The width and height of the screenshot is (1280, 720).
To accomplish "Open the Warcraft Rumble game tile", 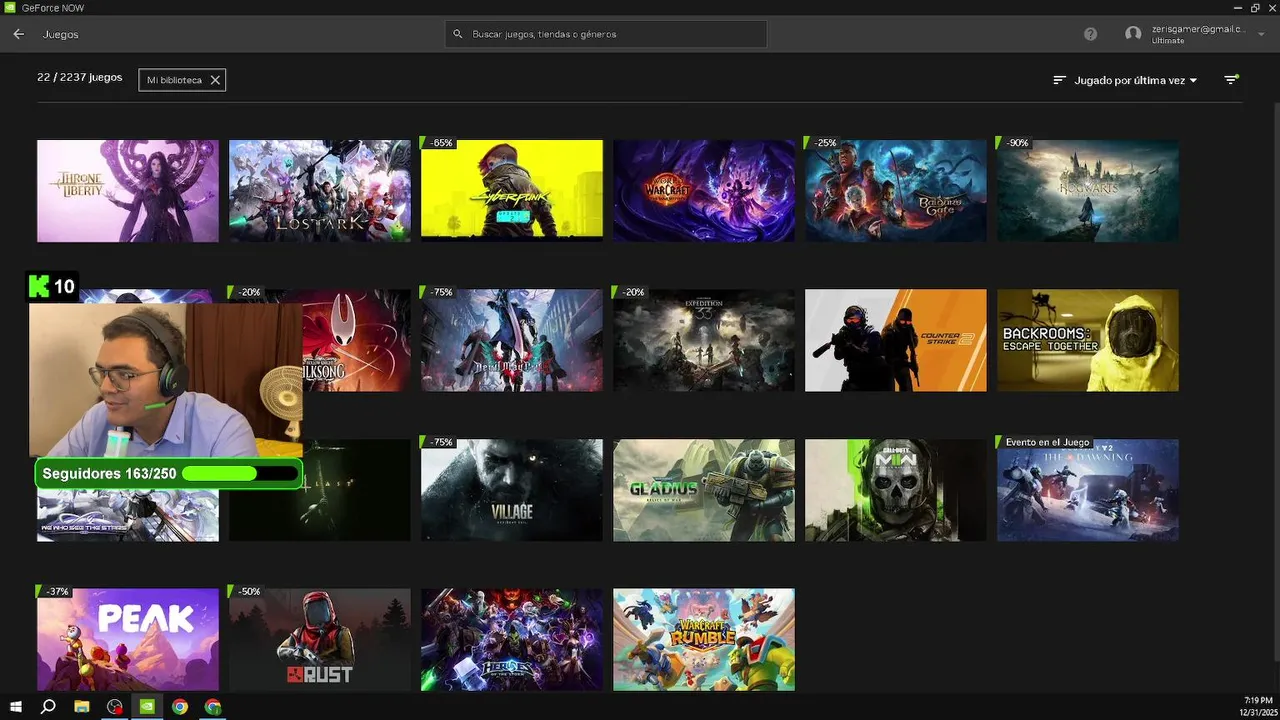I will (704, 640).
